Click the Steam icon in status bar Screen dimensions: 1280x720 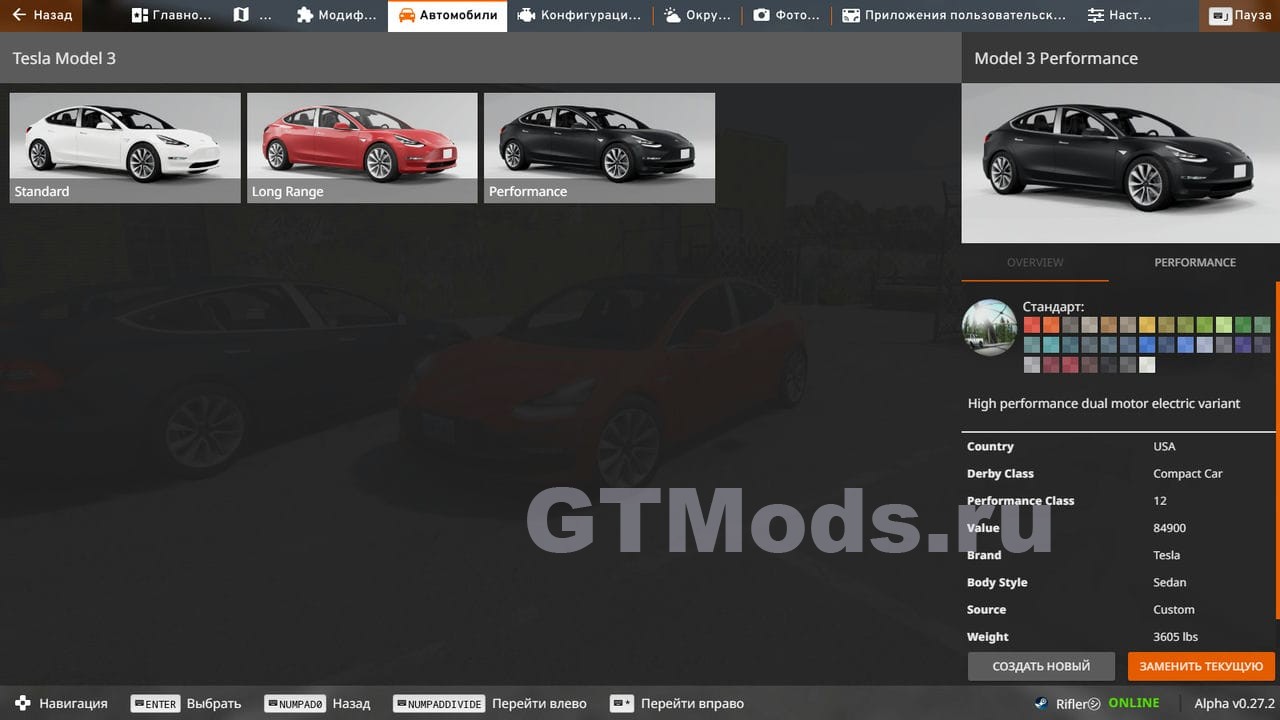pos(1041,703)
